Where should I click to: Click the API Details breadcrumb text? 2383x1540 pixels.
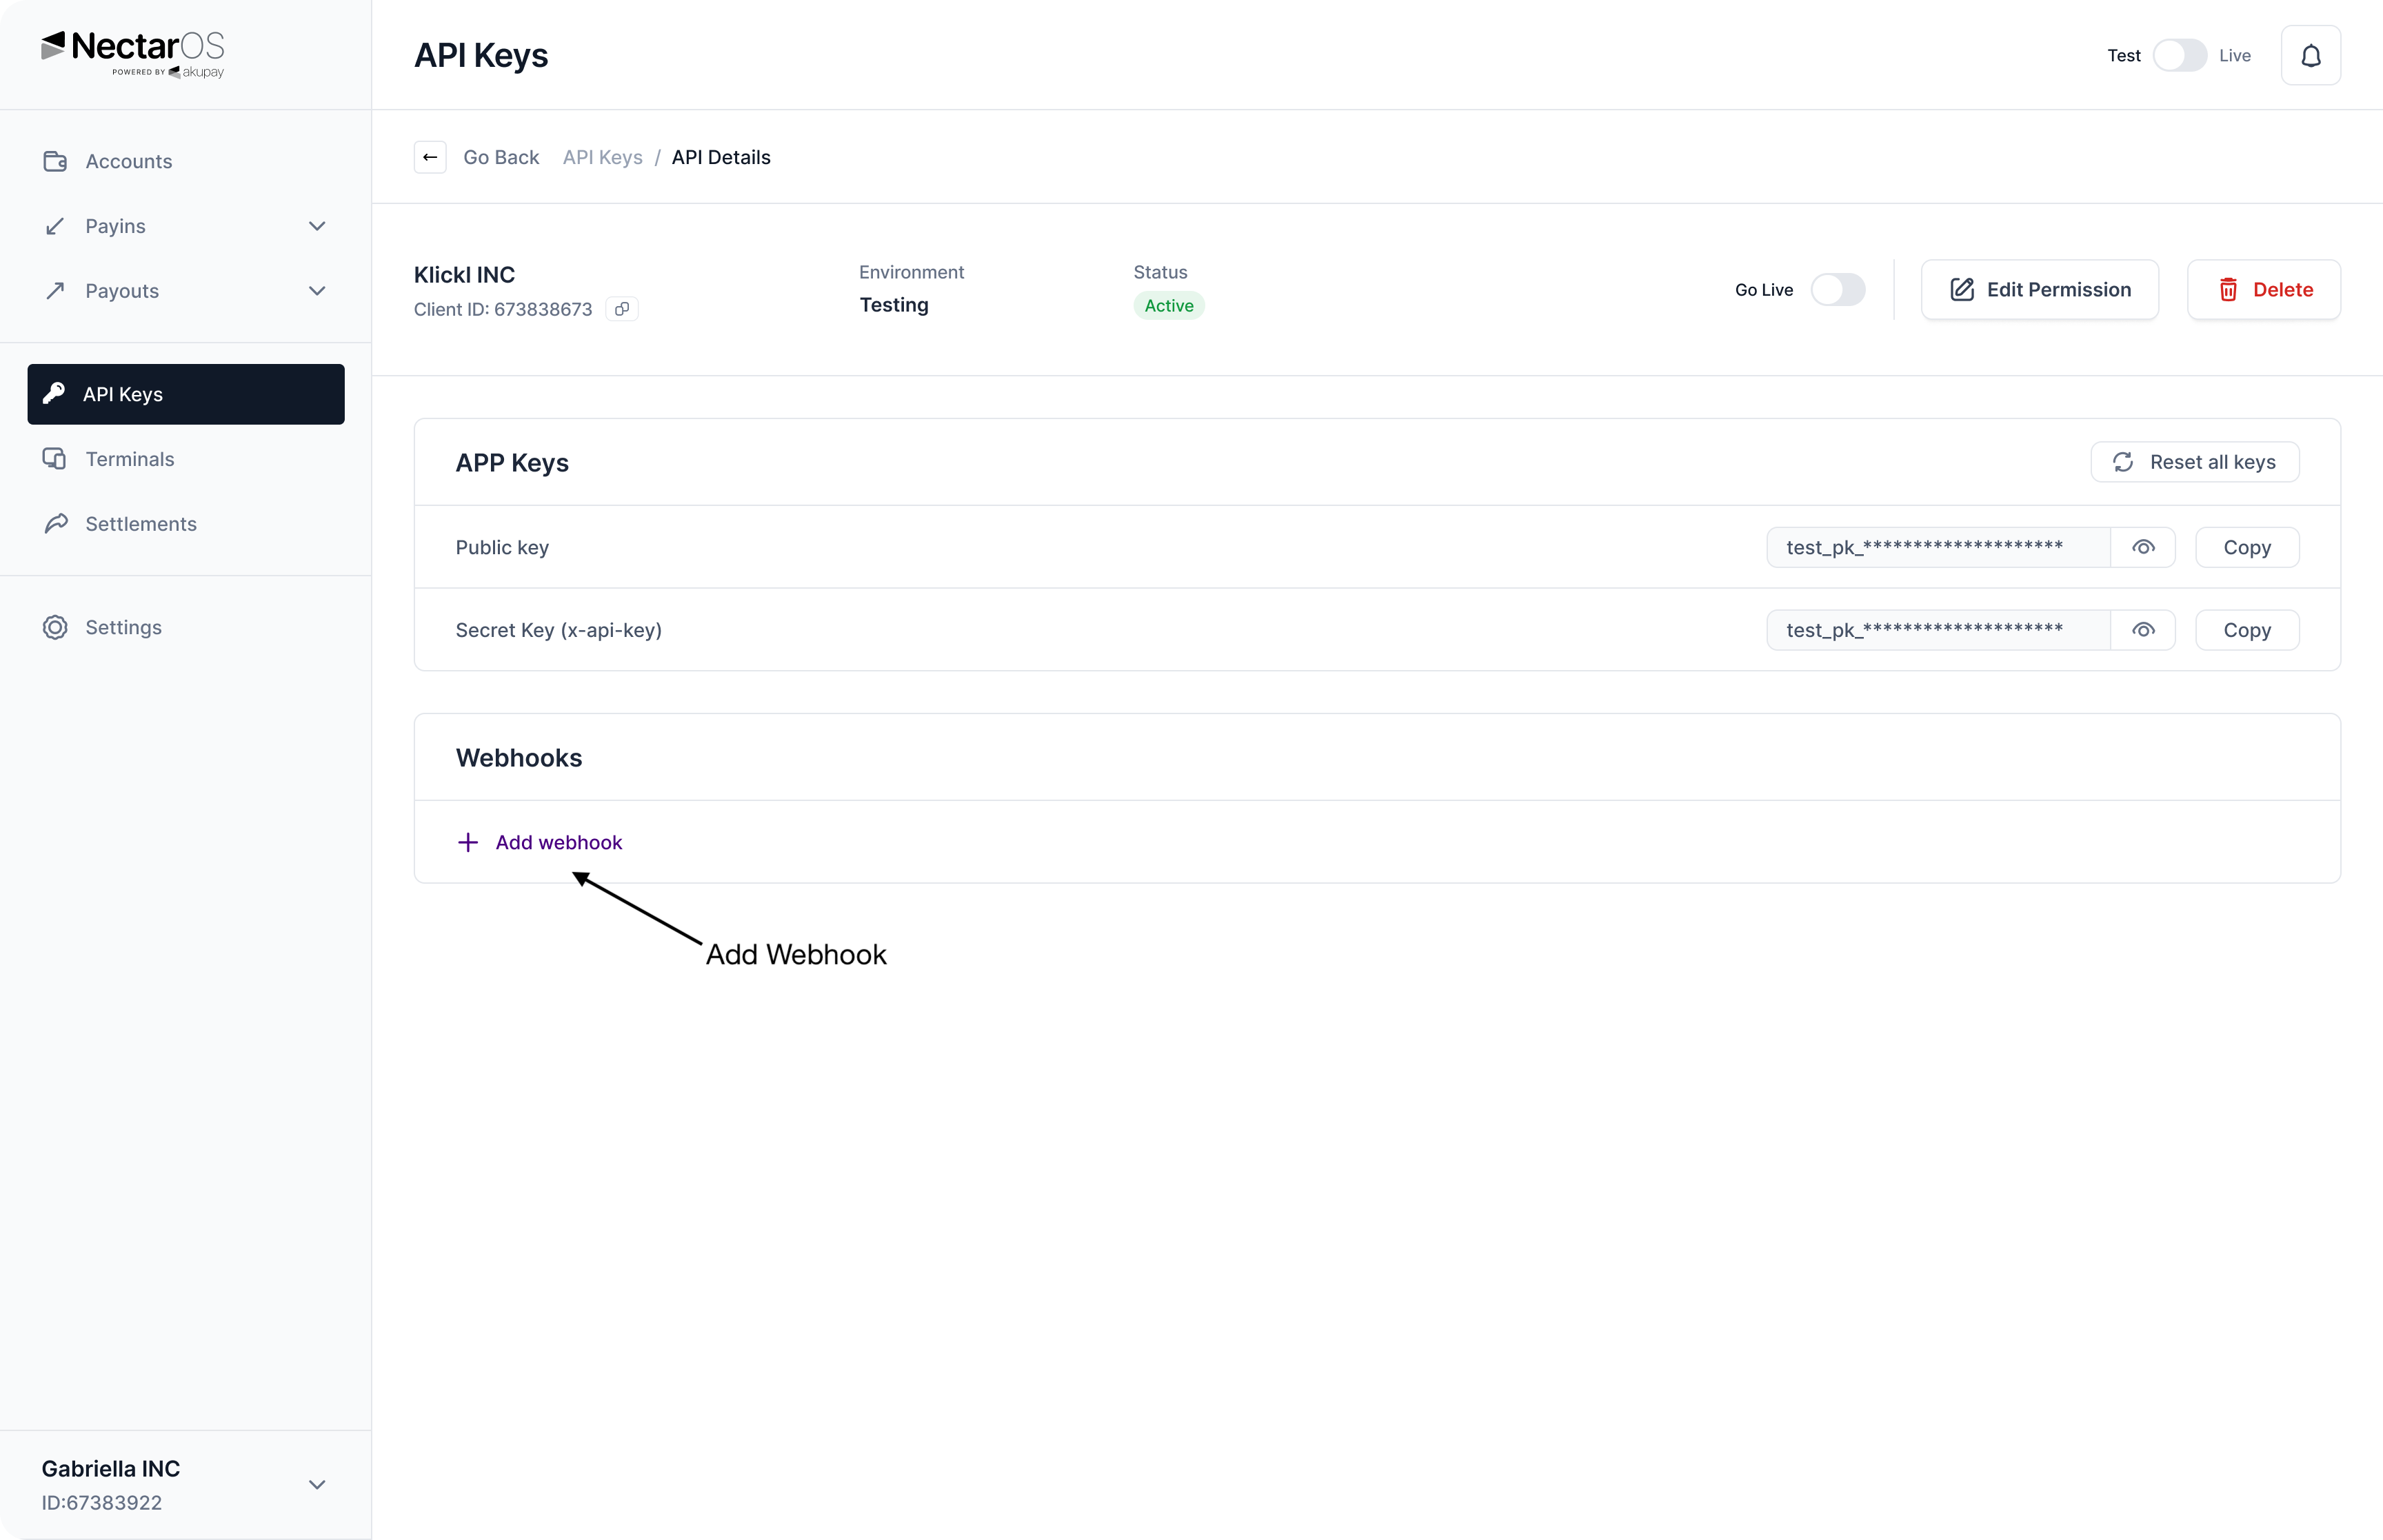720,157
